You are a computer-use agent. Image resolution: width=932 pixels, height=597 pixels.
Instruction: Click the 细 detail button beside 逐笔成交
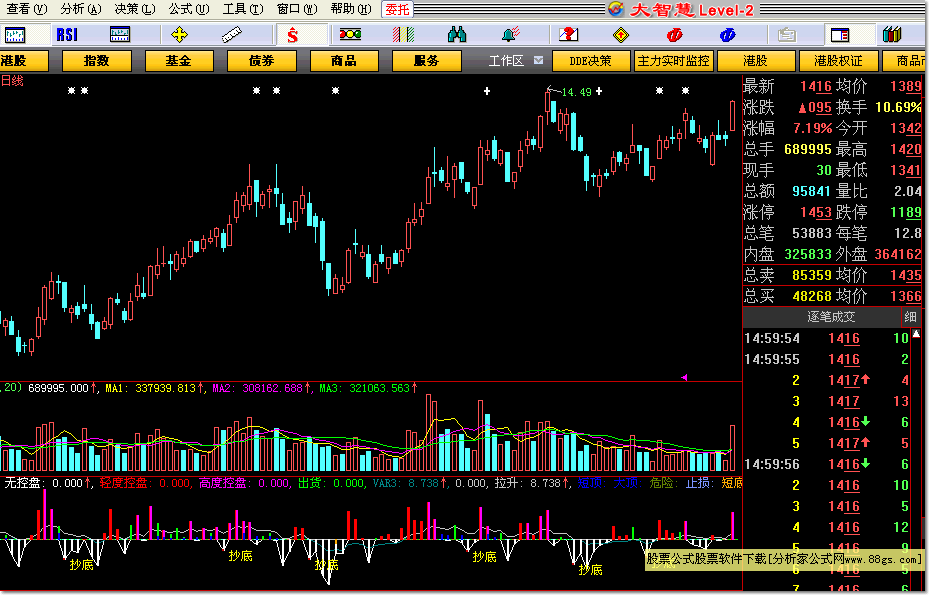tap(910, 317)
